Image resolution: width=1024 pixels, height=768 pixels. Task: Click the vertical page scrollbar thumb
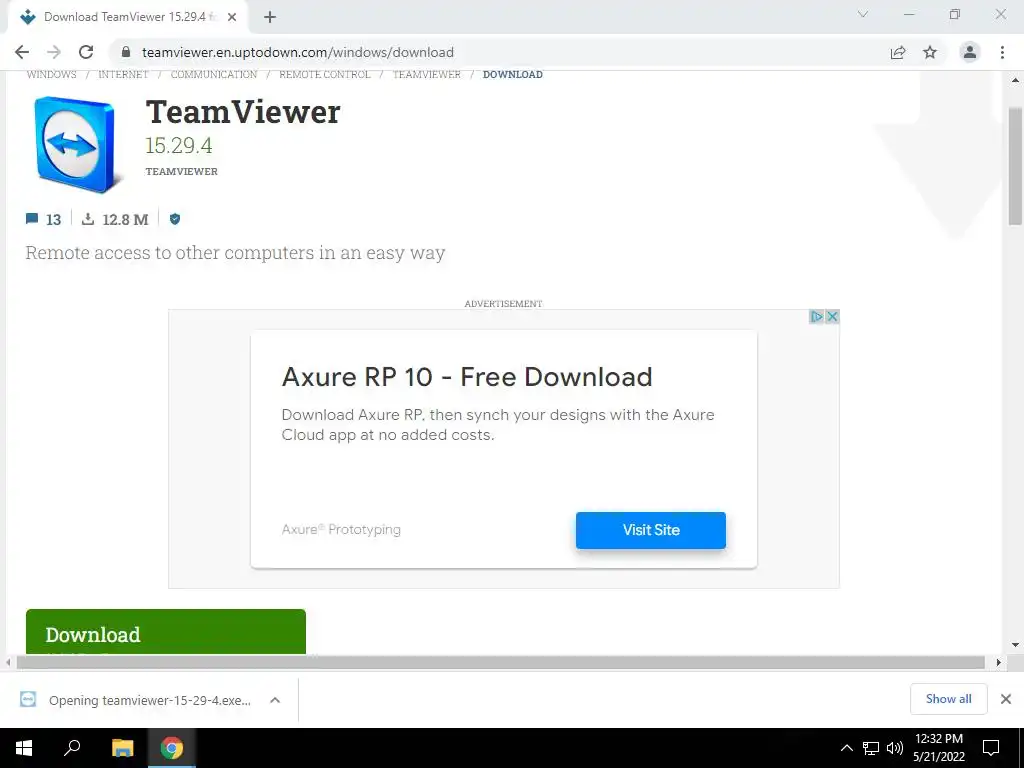[1015, 167]
